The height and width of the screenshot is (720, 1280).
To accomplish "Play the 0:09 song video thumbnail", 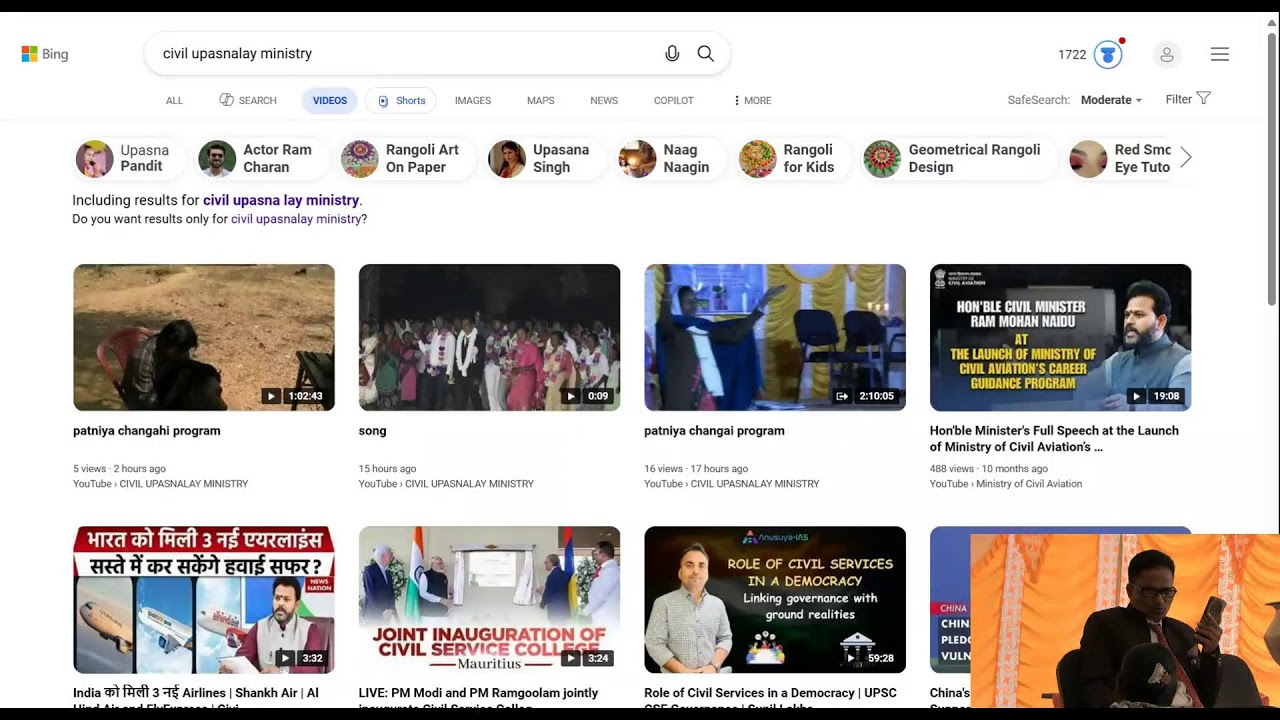I will point(489,337).
